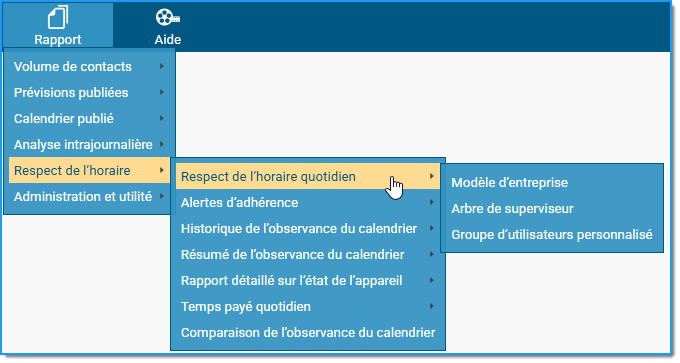Expand arrow beside Historique de l'observance
680x363 pixels.
pyautogui.click(x=432, y=229)
